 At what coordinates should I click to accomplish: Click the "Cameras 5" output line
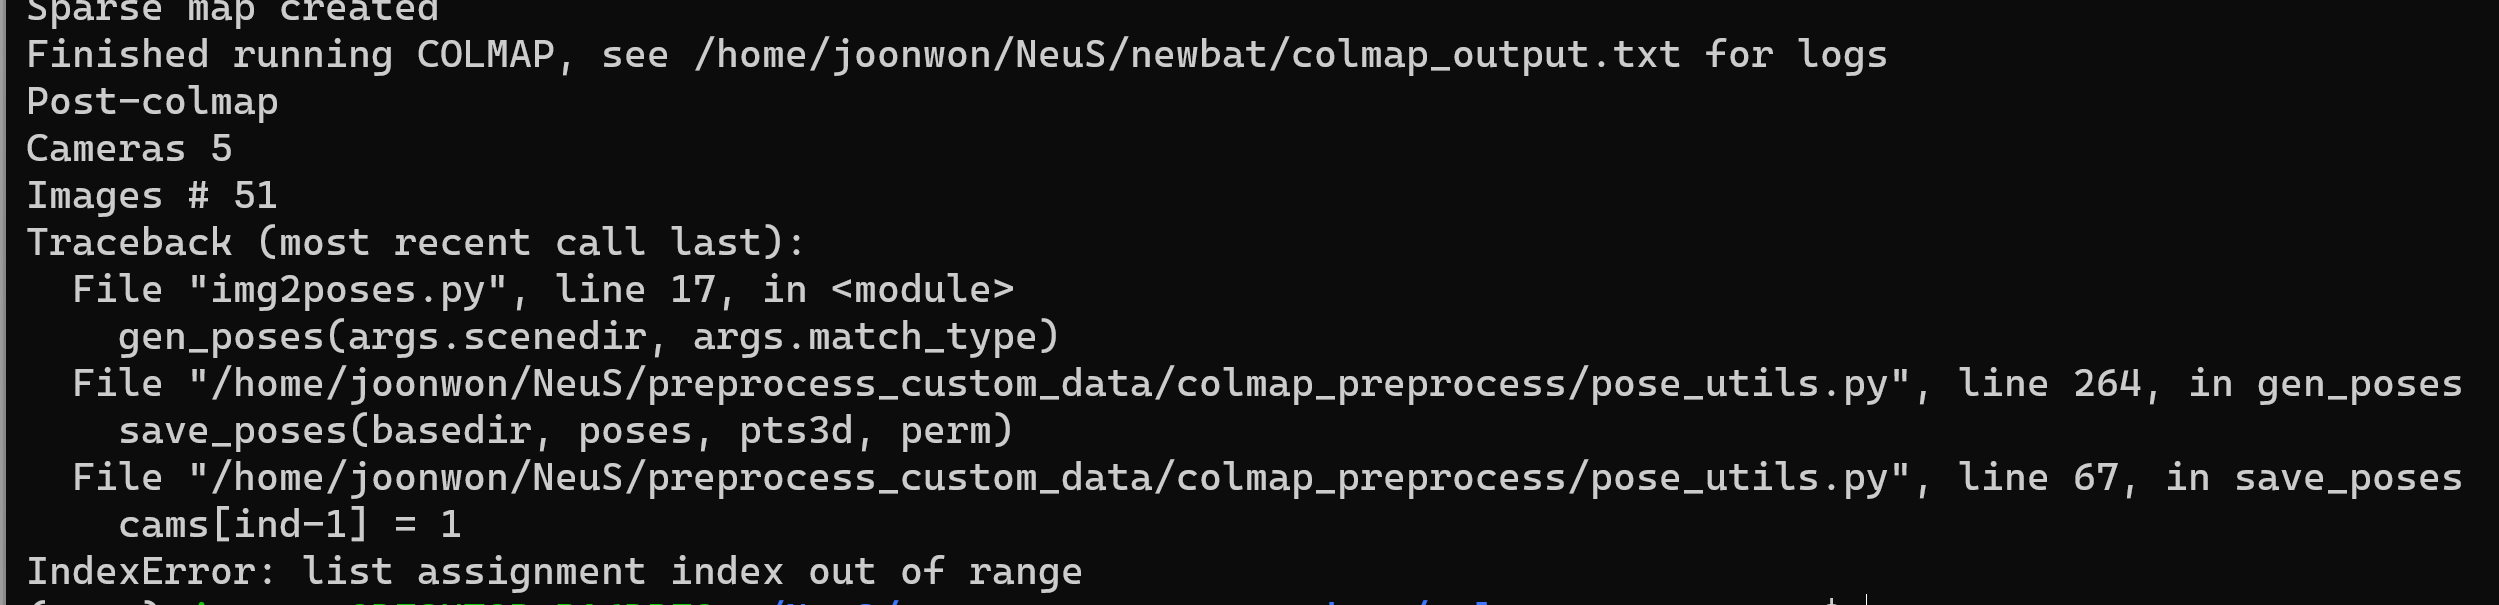click(129, 149)
